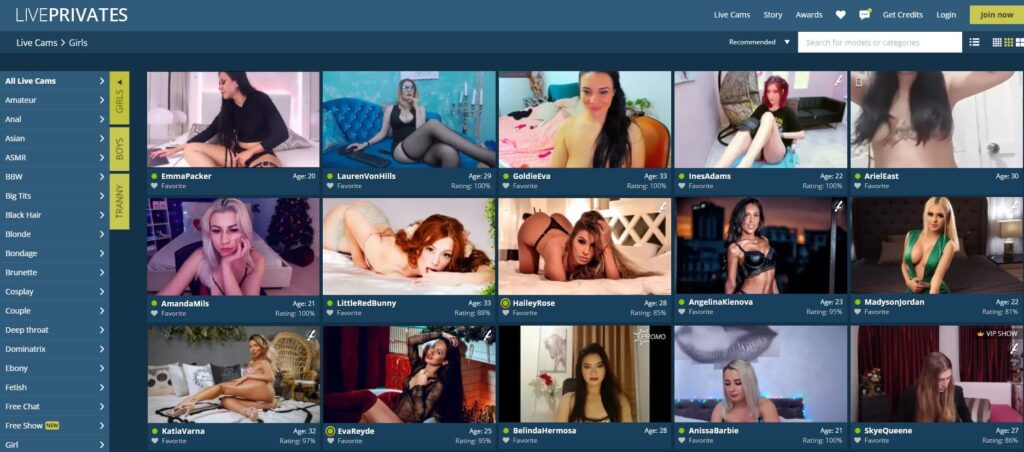Switch to list view icon
Image resolution: width=1024 pixels, height=452 pixels.
tap(974, 42)
